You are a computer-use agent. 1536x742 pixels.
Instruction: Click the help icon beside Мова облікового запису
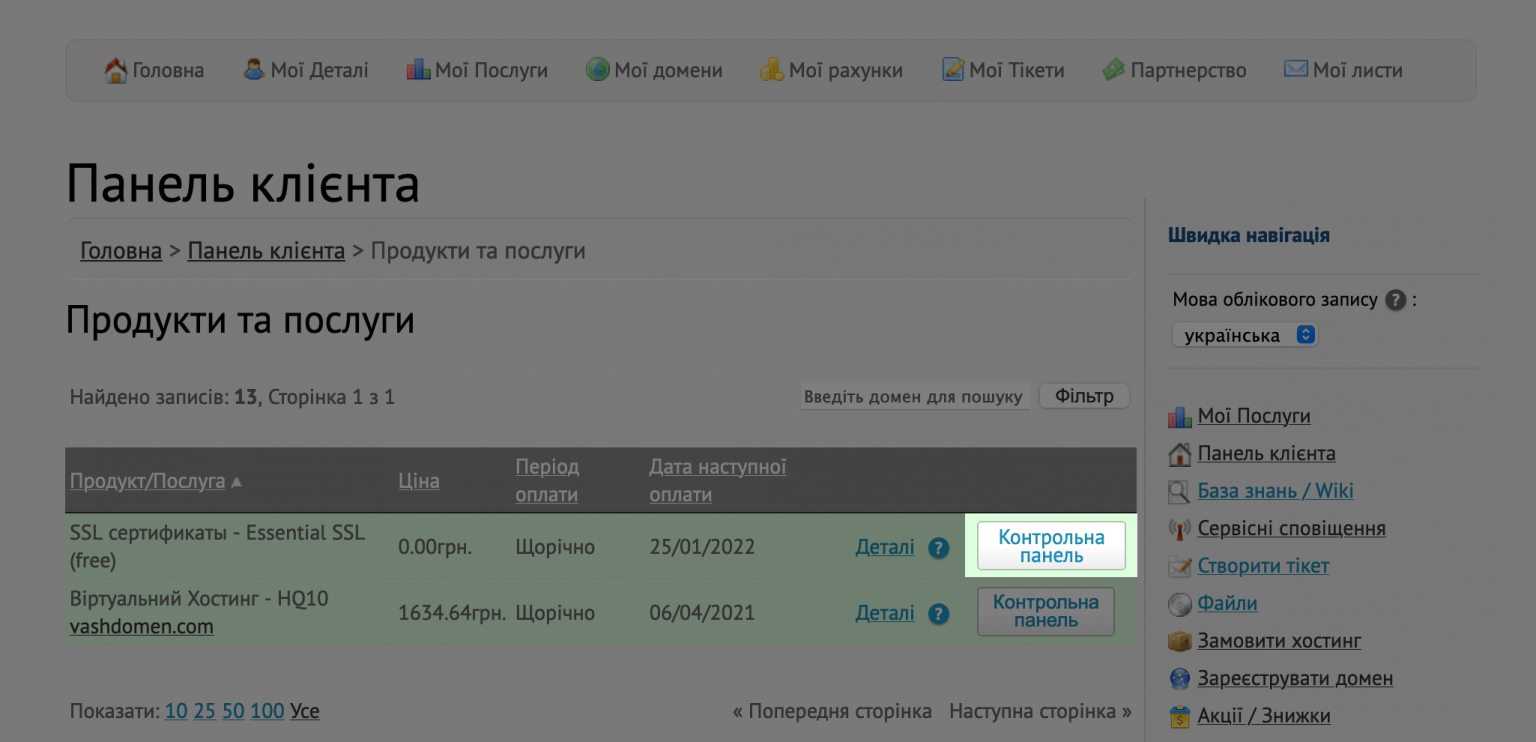point(1395,299)
